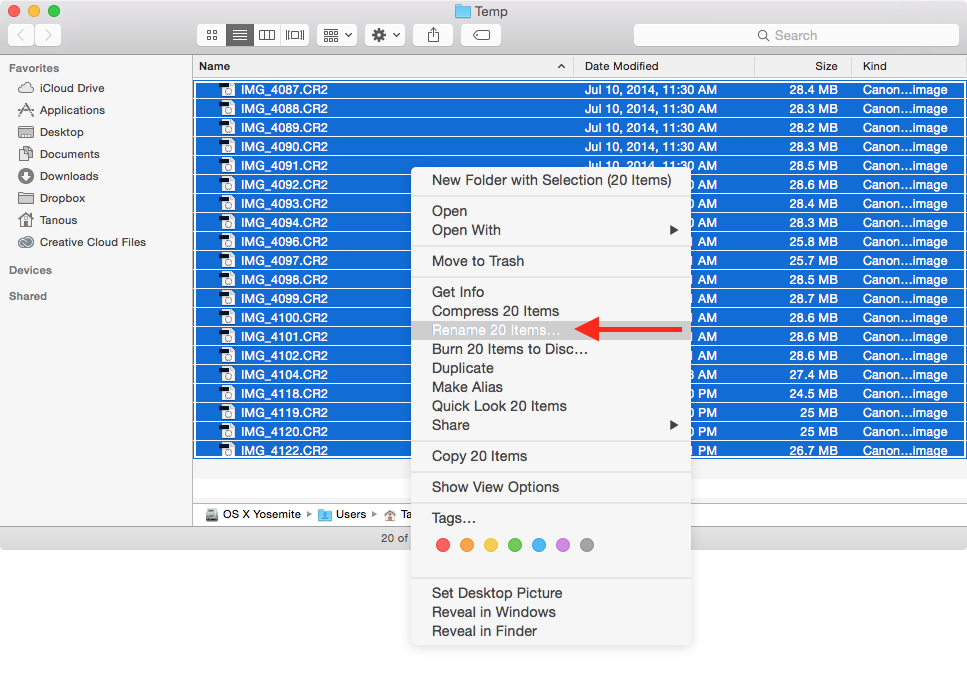Click the Shared sidebar heading
Image resolution: width=967 pixels, height=673 pixels.
click(x=28, y=296)
